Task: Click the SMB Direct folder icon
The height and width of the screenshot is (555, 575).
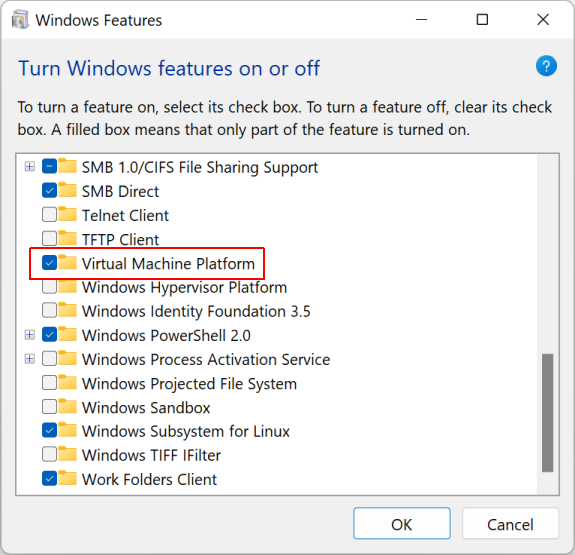Action: [67, 190]
